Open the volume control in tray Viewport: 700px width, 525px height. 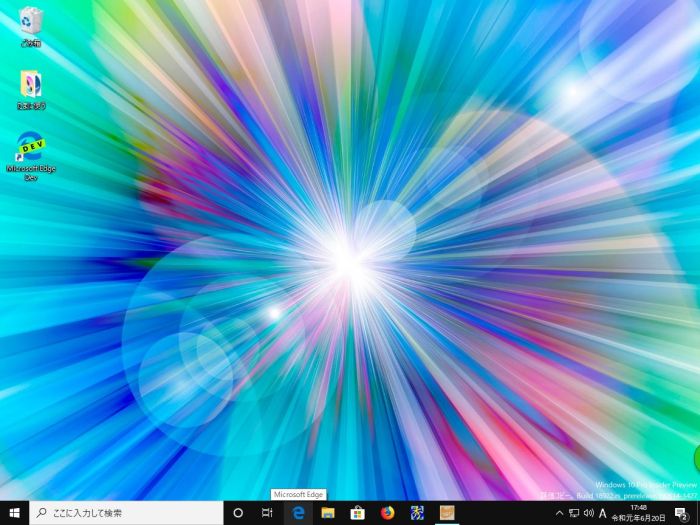click(588, 513)
